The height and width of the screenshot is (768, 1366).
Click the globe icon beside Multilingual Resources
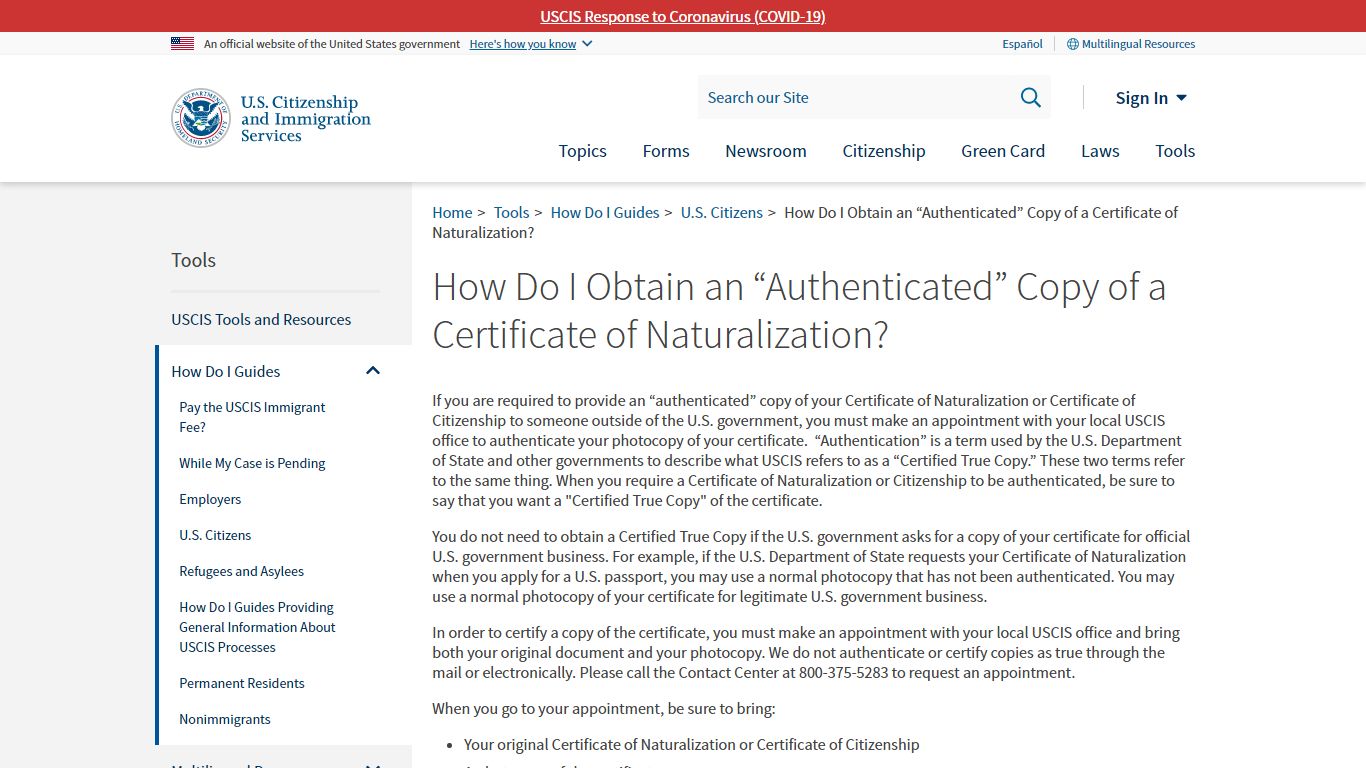[1072, 44]
